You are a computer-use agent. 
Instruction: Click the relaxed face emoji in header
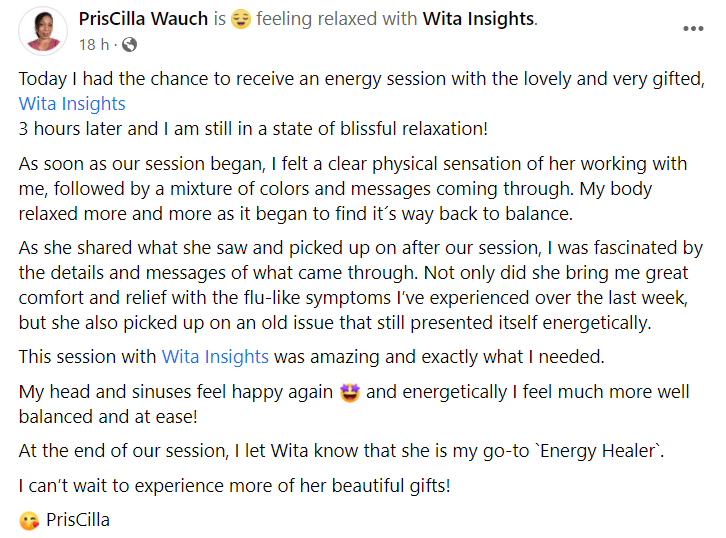click(x=240, y=19)
